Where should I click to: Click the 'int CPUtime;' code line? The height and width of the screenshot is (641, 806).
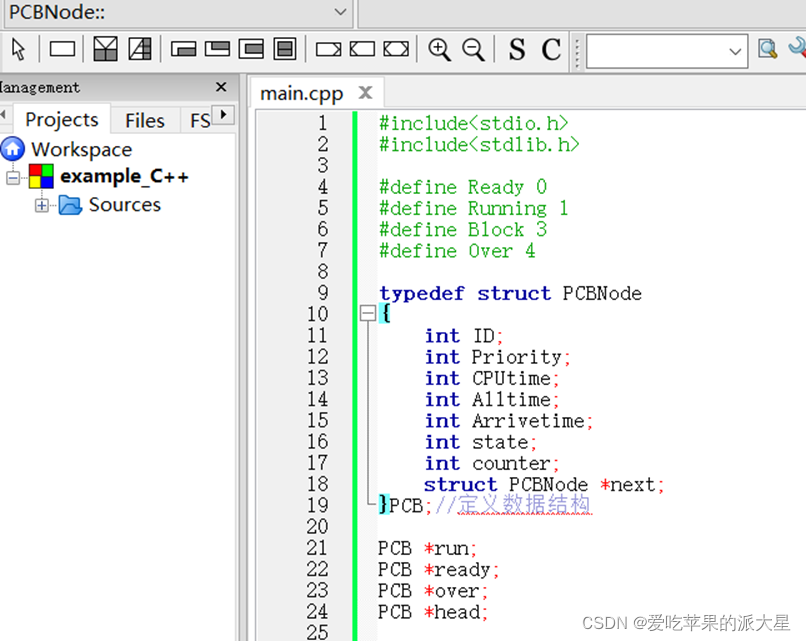point(492,378)
